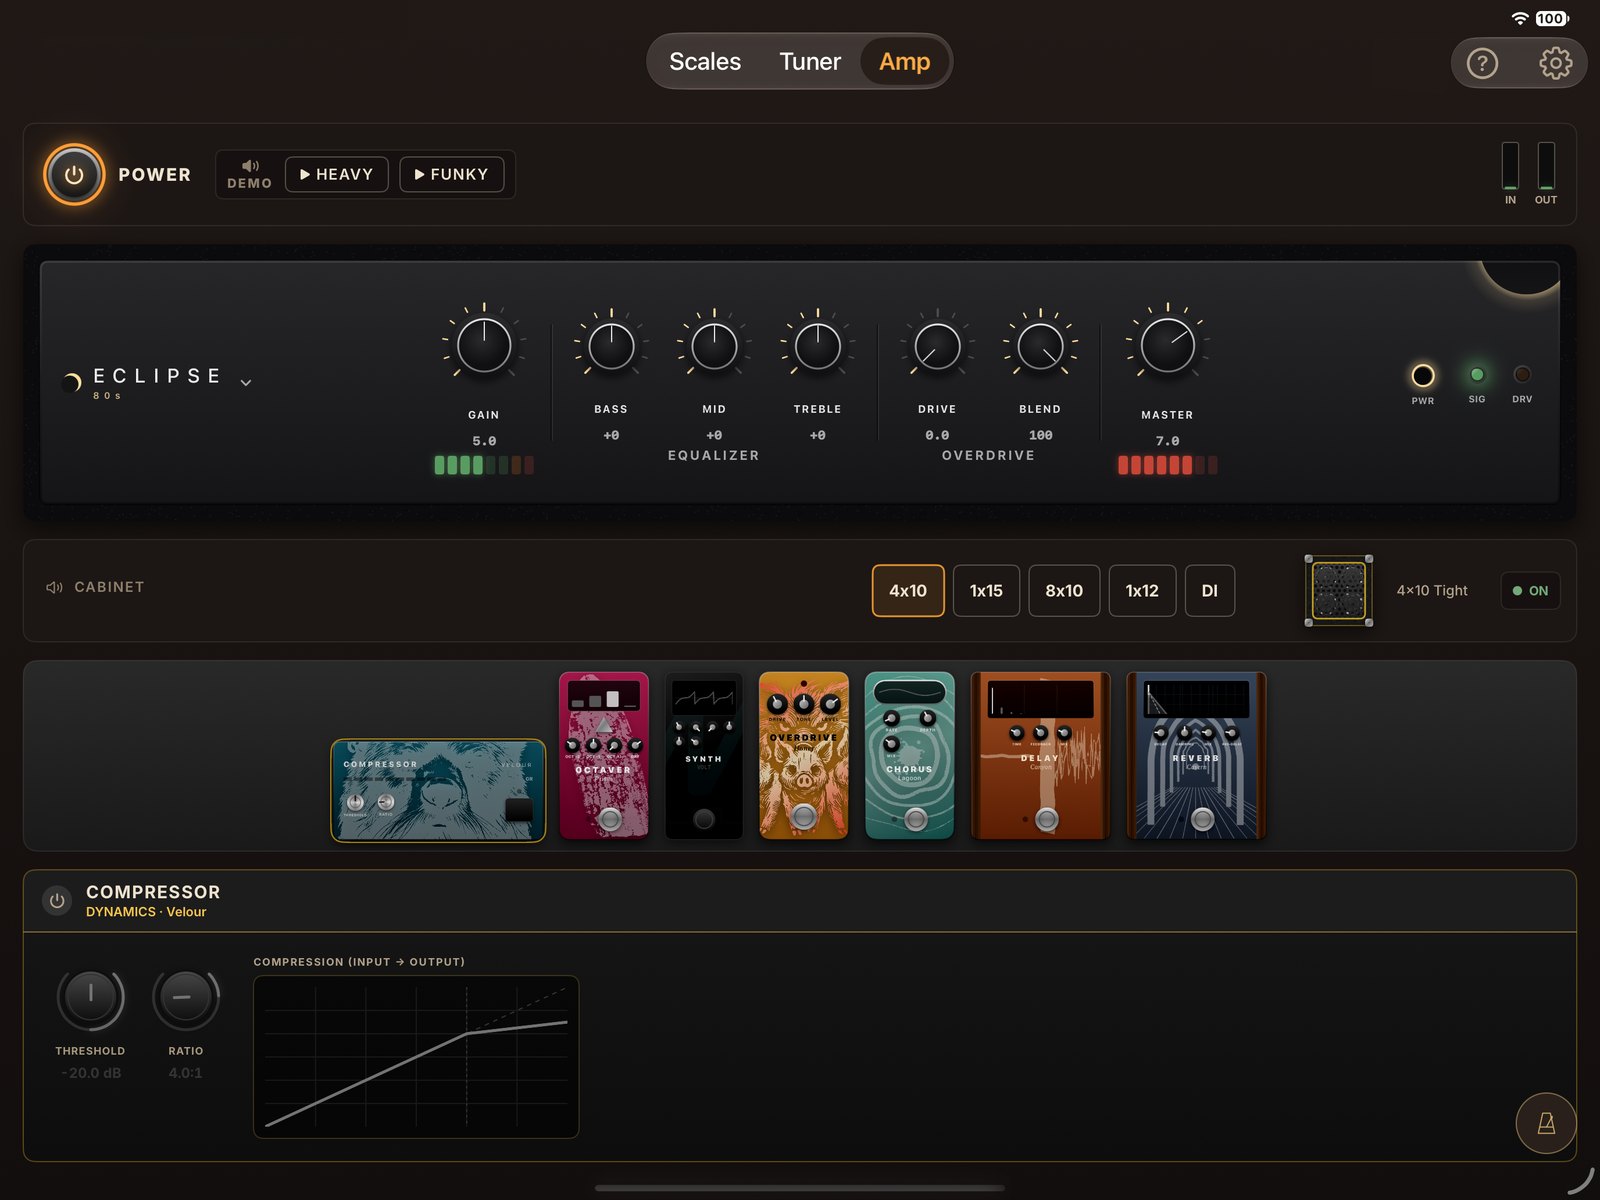Switch to the Amp tab
The height and width of the screenshot is (1200, 1600).
(x=905, y=62)
